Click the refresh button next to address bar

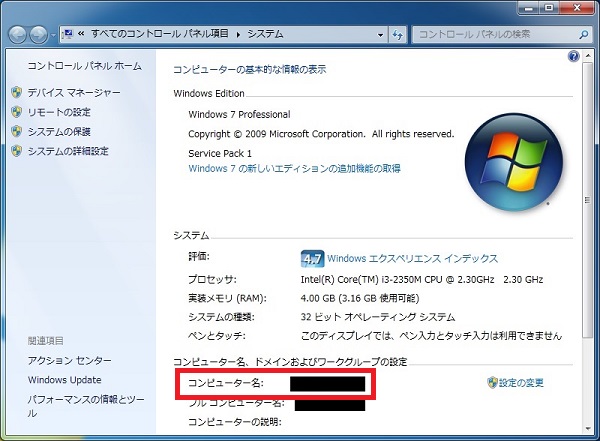(x=397, y=35)
